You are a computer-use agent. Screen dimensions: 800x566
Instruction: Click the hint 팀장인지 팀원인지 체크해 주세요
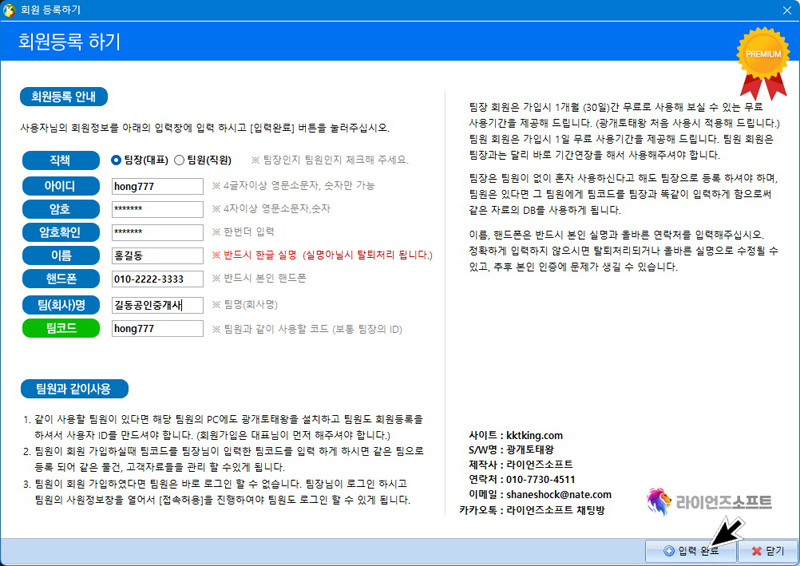tap(330, 160)
